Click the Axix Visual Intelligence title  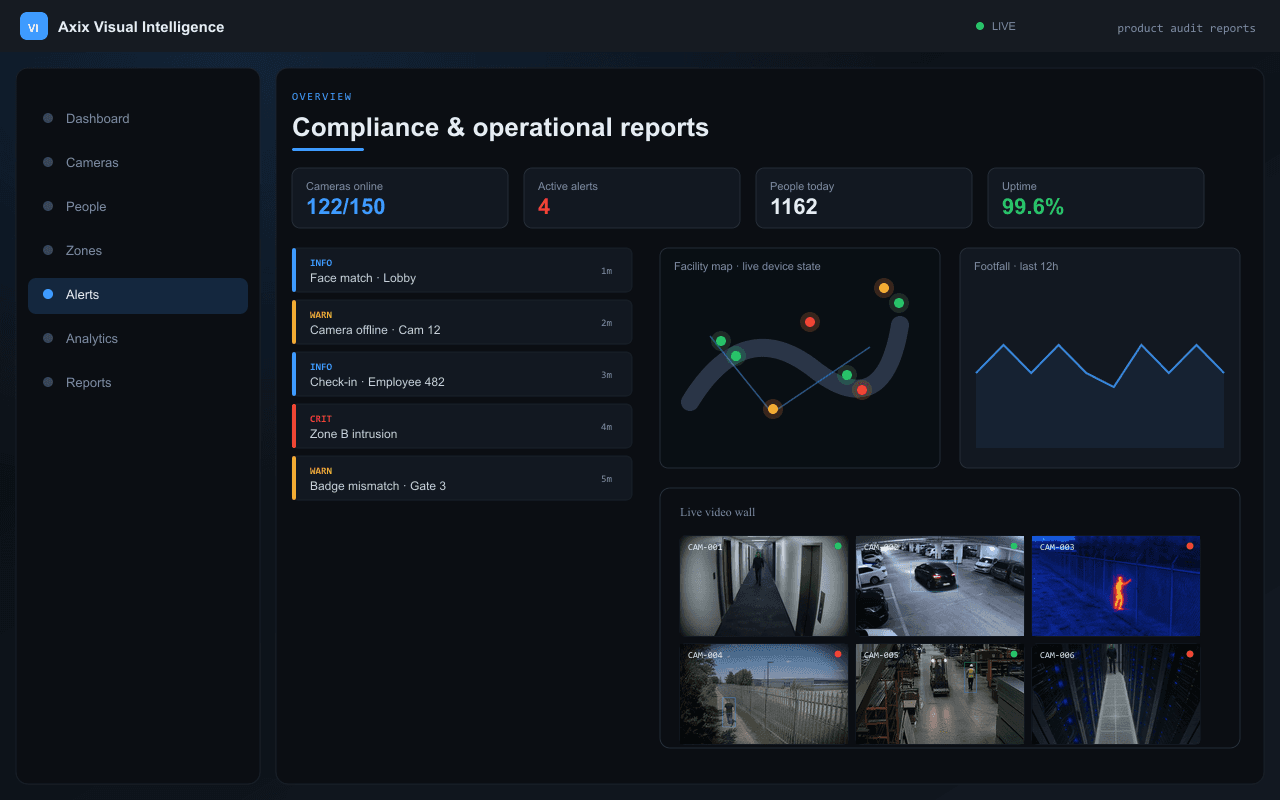click(x=141, y=27)
